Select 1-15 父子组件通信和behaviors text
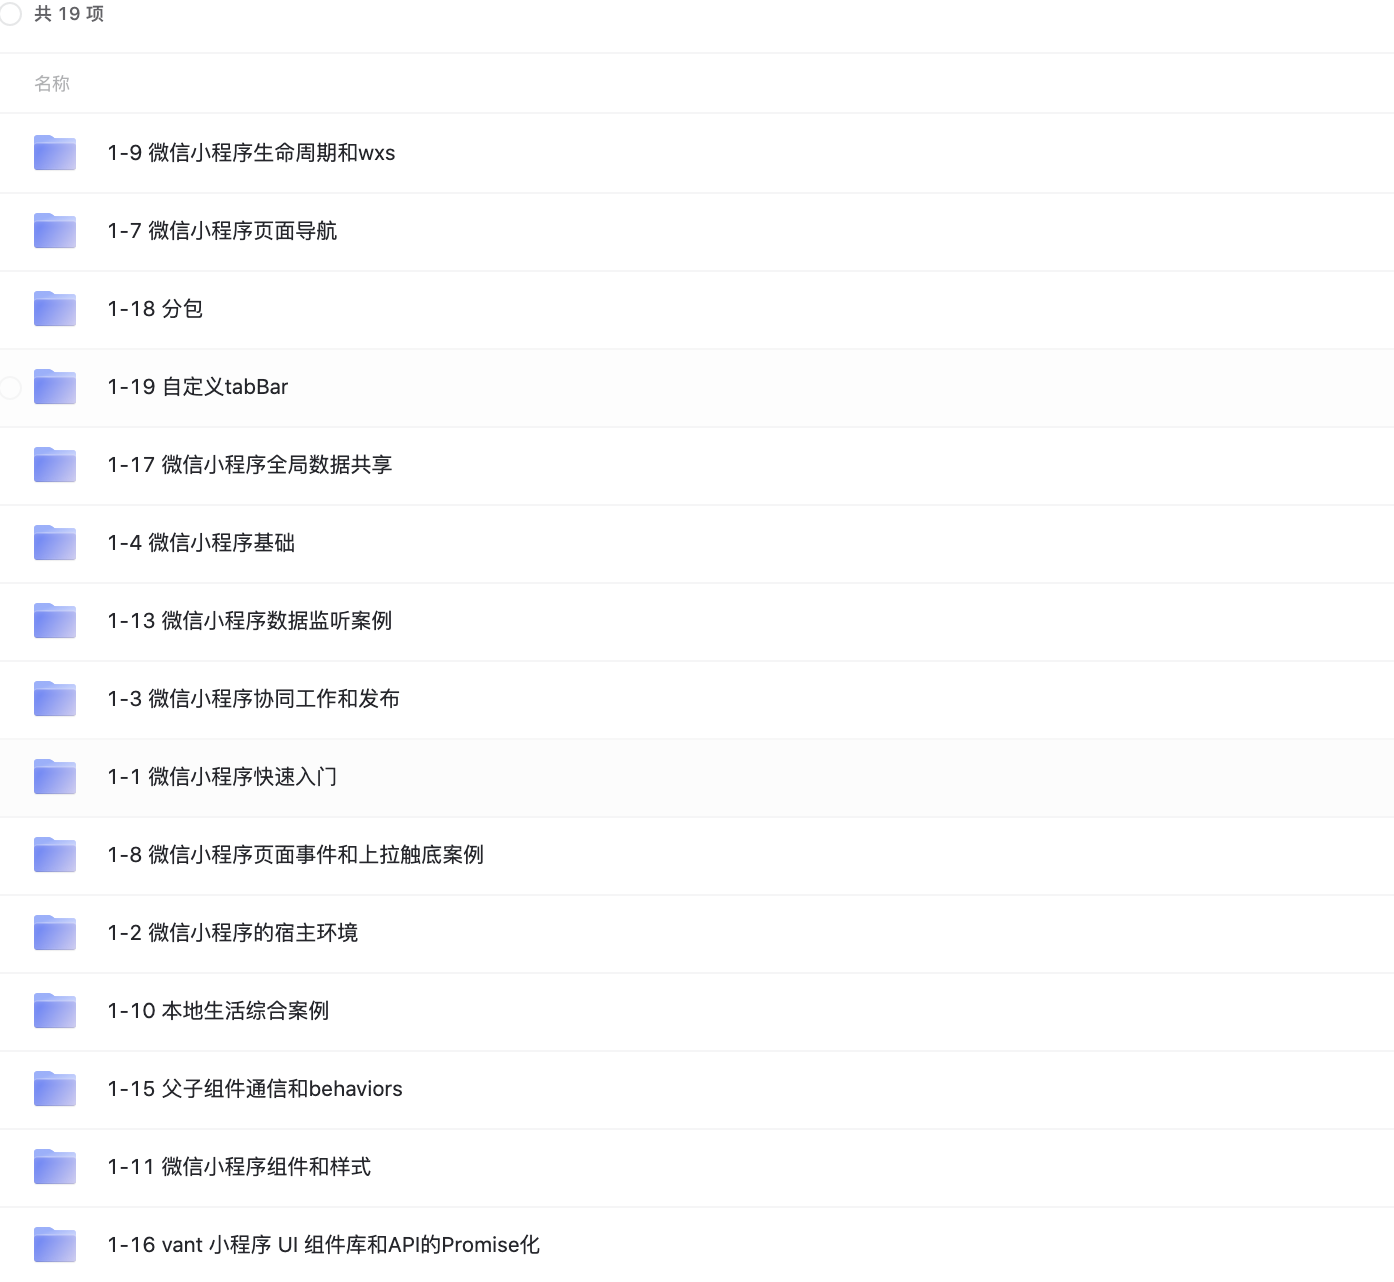Screen dimensions: 1394x1282 (255, 1089)
